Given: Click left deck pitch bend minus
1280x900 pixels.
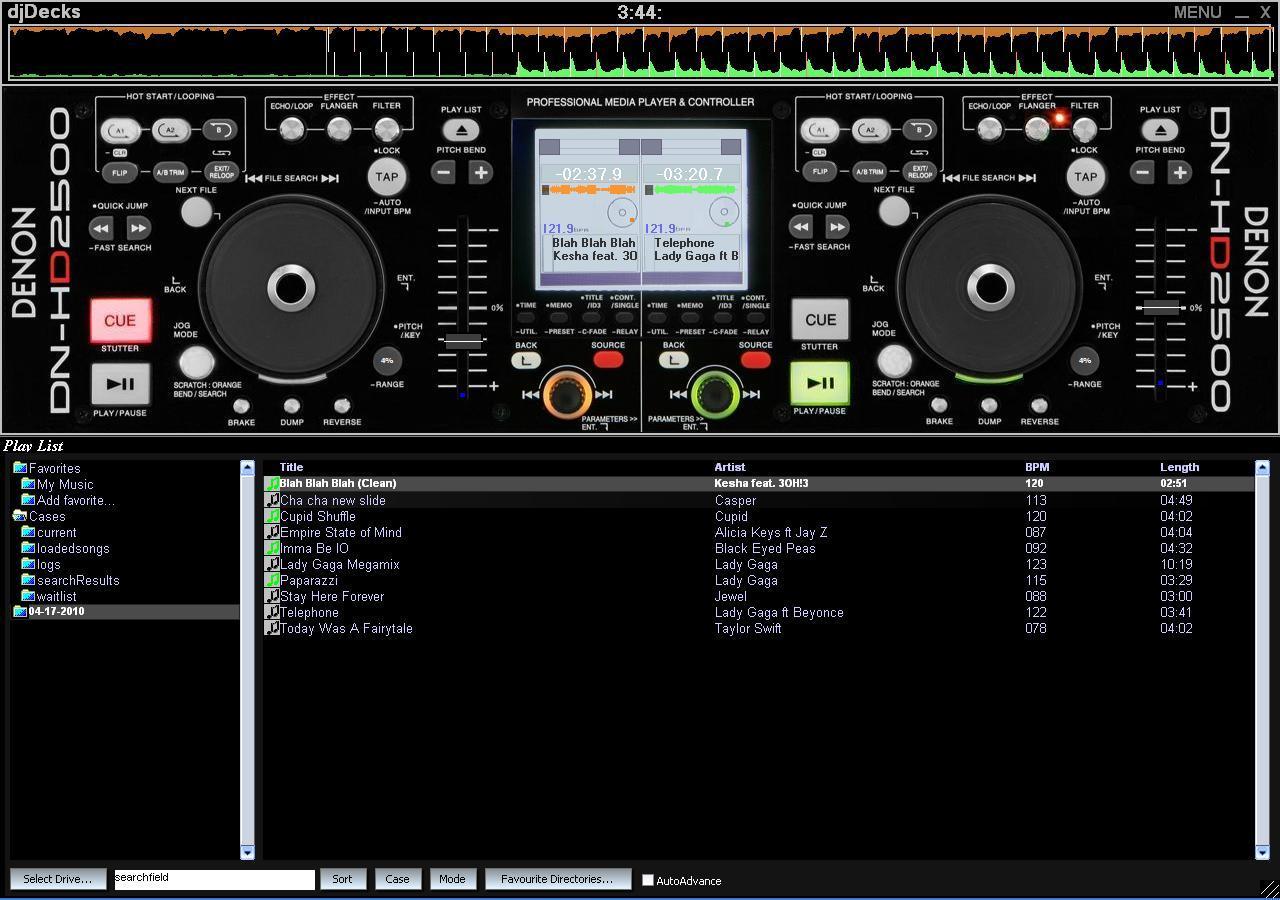Looking at the screenshot, I should tap(443, 172).
